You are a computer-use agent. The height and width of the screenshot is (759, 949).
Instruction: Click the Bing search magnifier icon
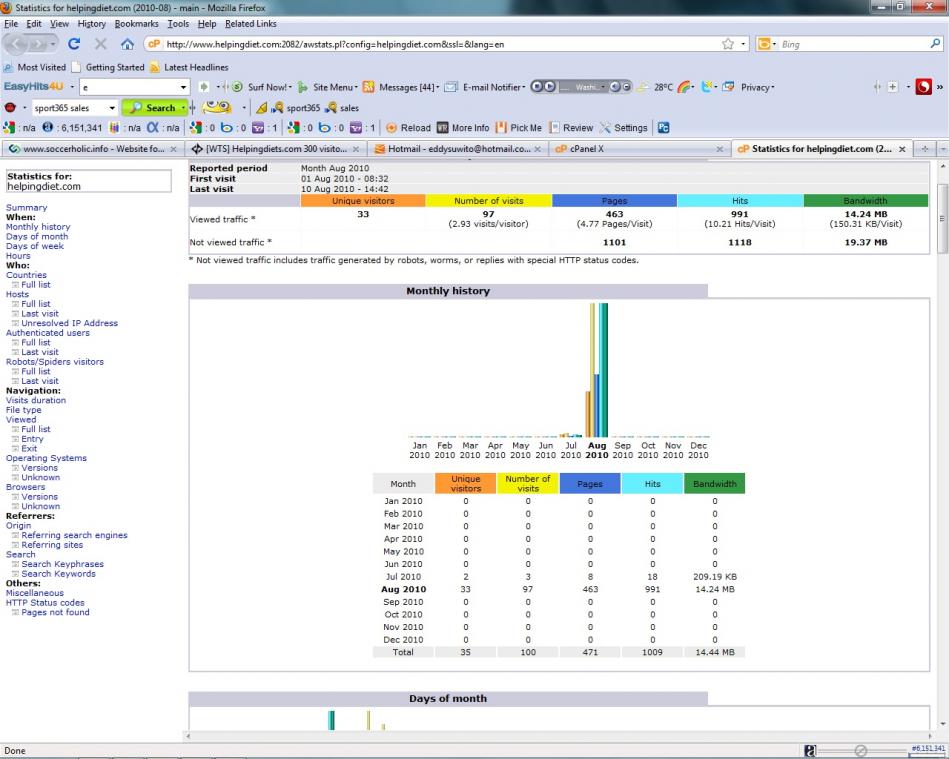click(935, 44)
